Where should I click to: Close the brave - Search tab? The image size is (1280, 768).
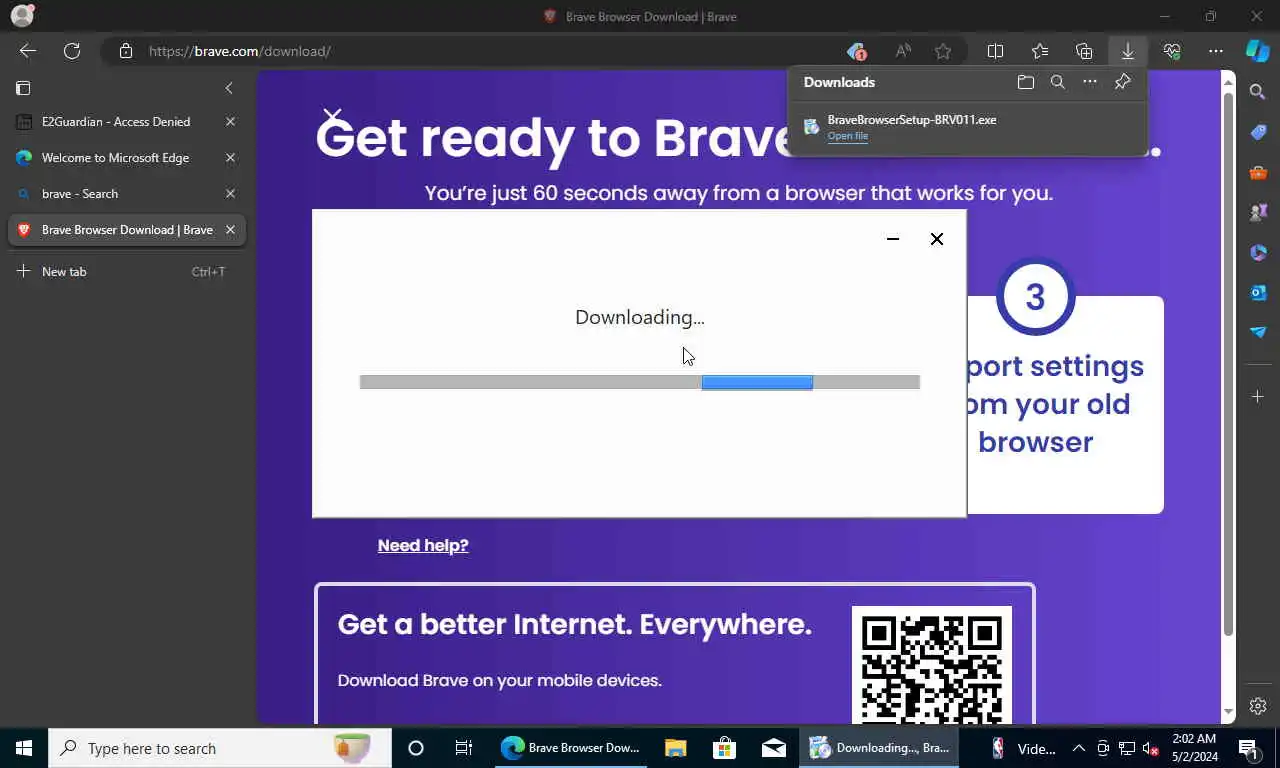click(230, 194)
